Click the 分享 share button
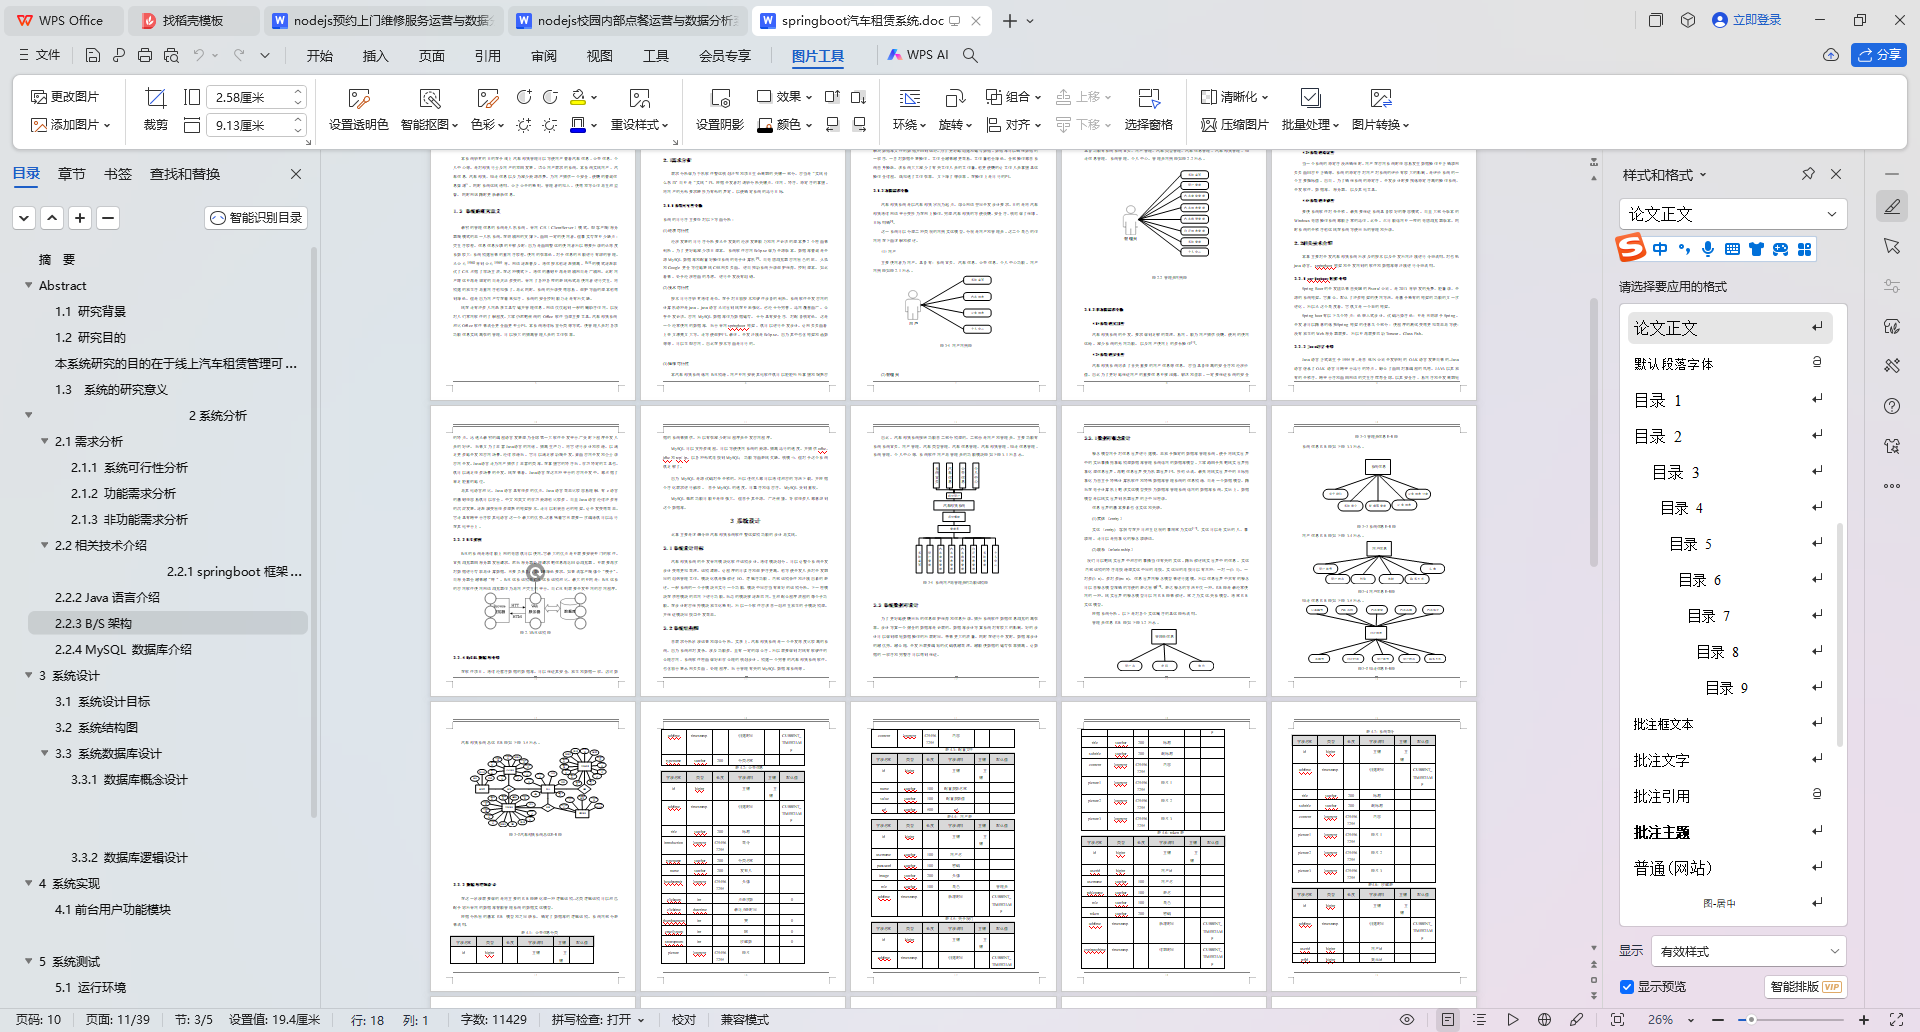The image size is (1920, 1032). 1879,55
